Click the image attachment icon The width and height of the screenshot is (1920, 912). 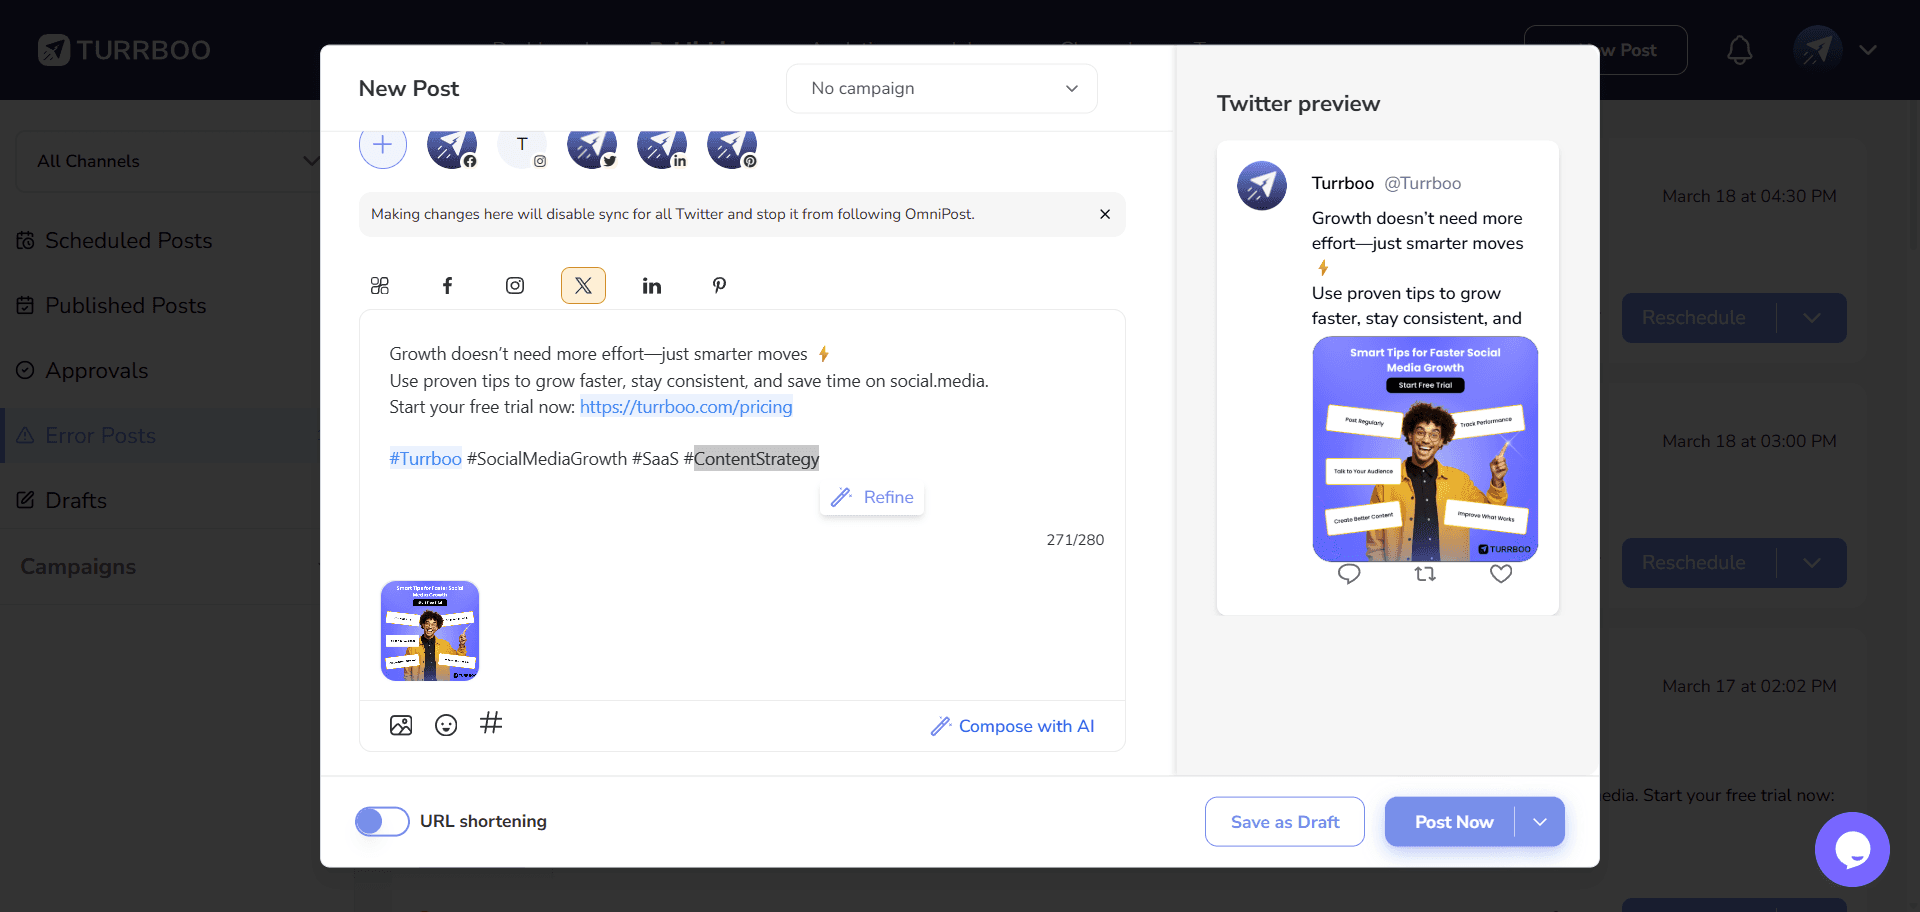pyautogui.click(x=401, y=725)
